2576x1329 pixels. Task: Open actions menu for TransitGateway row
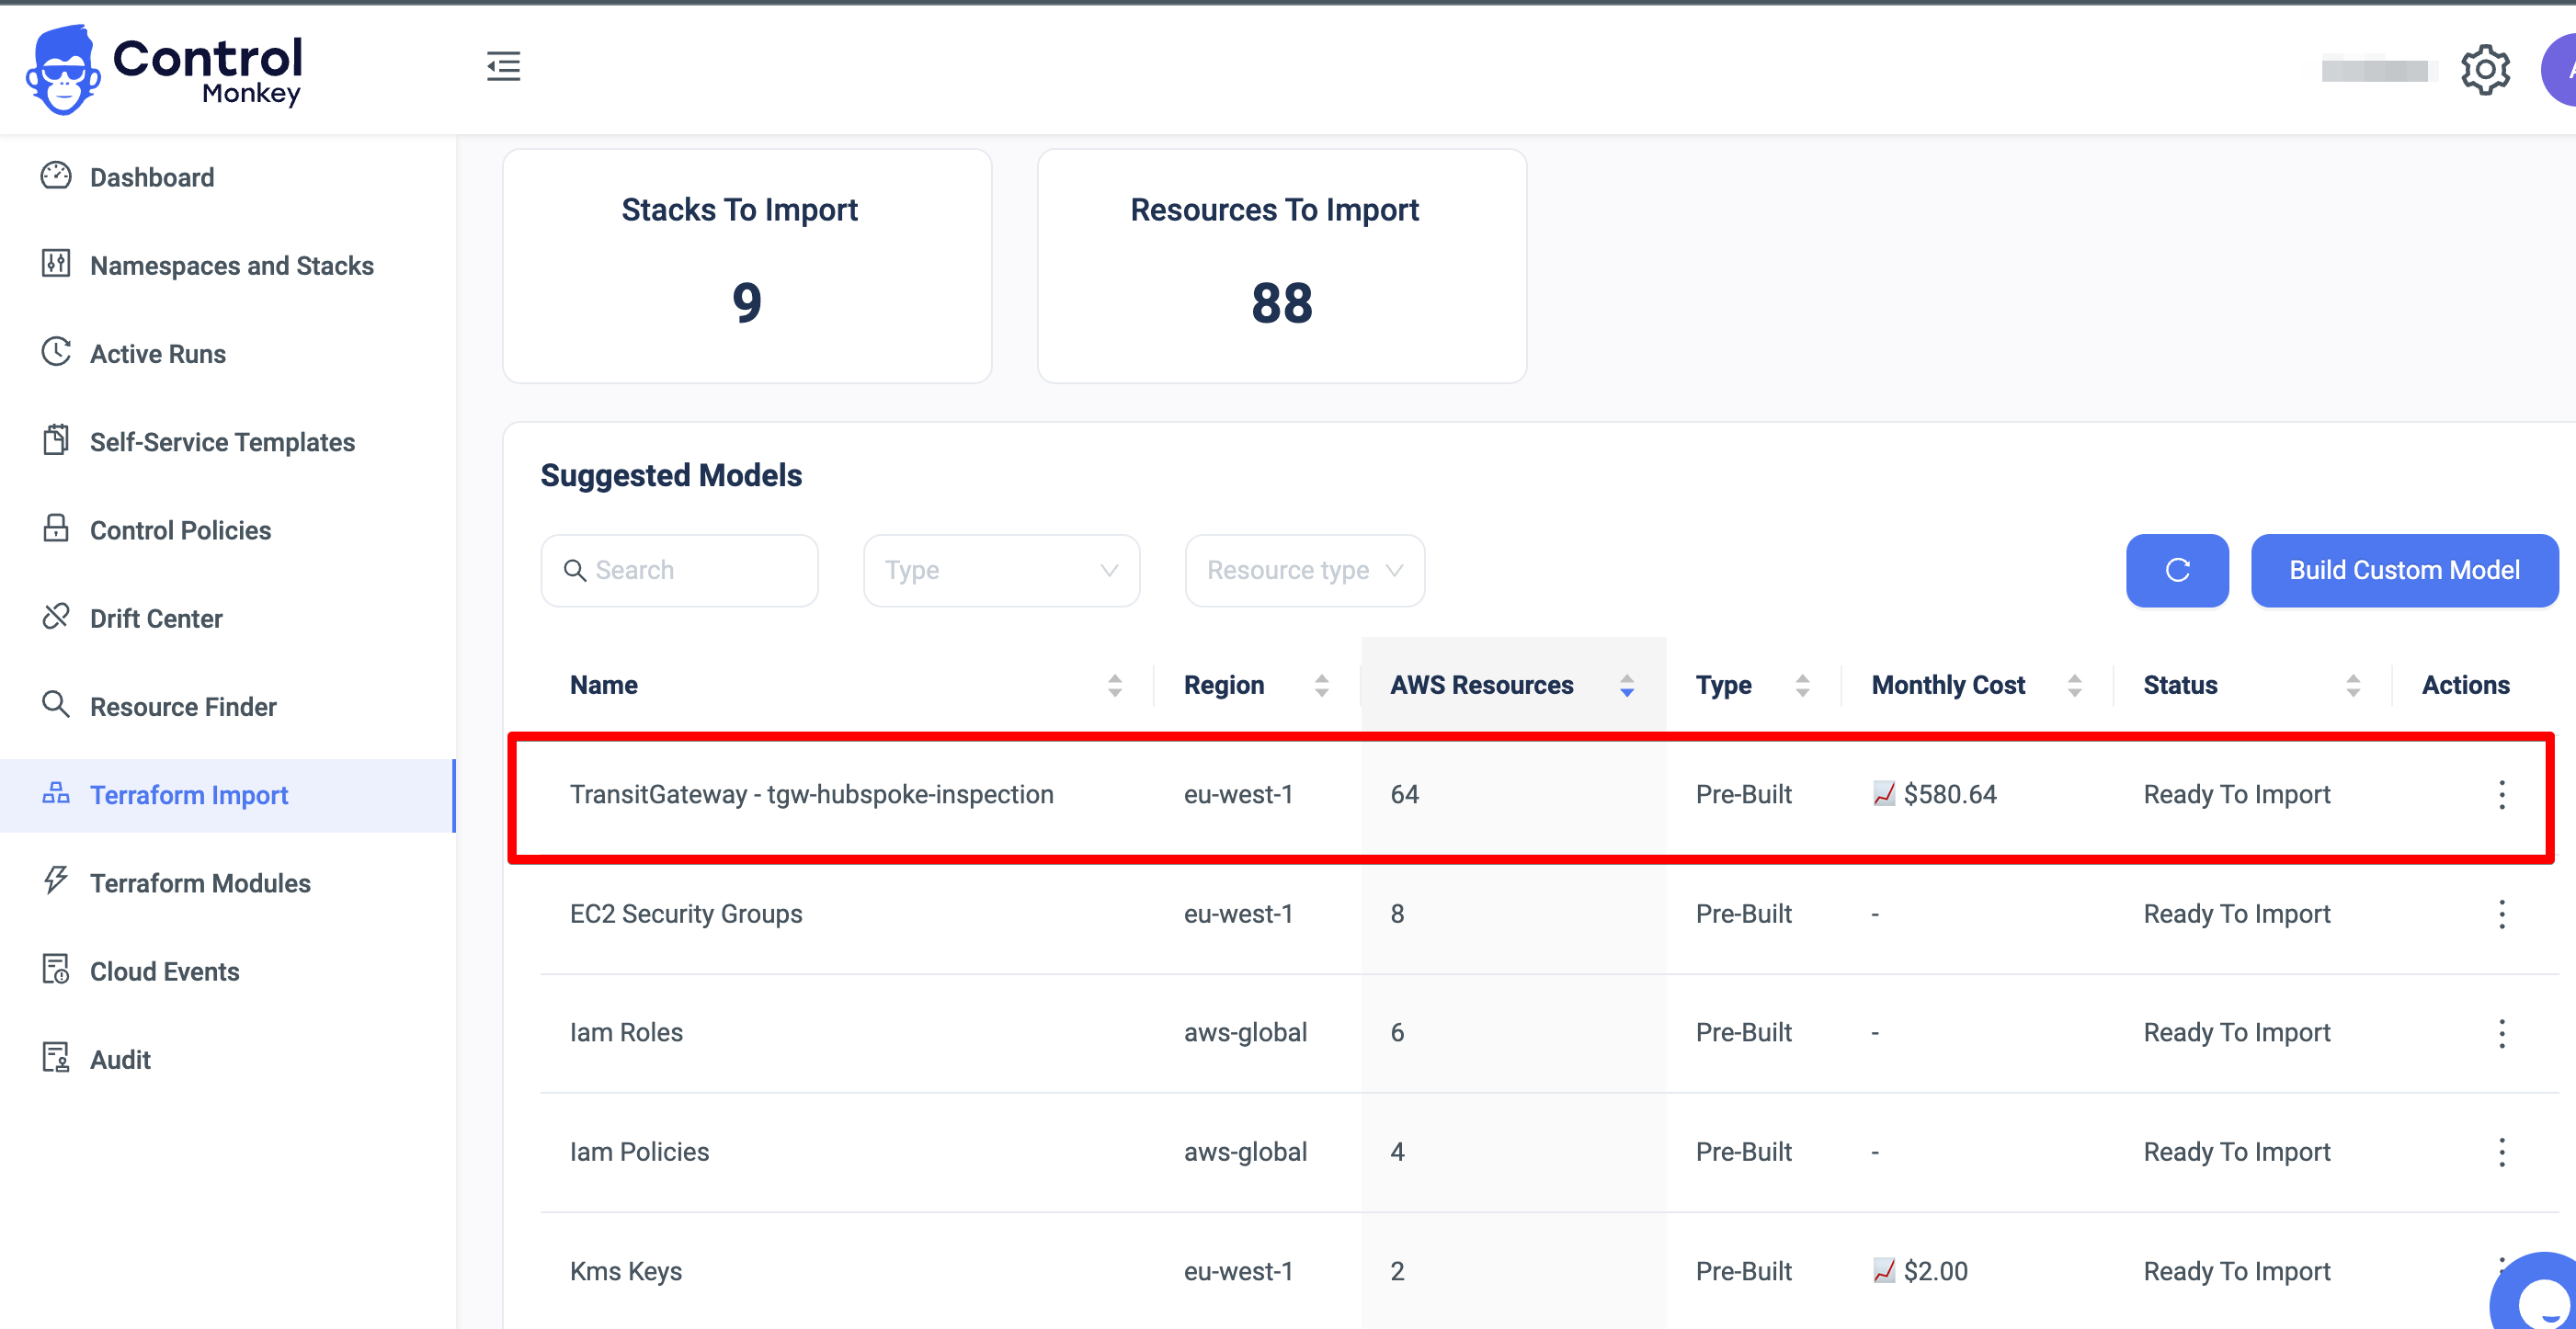pos(2501,795)
